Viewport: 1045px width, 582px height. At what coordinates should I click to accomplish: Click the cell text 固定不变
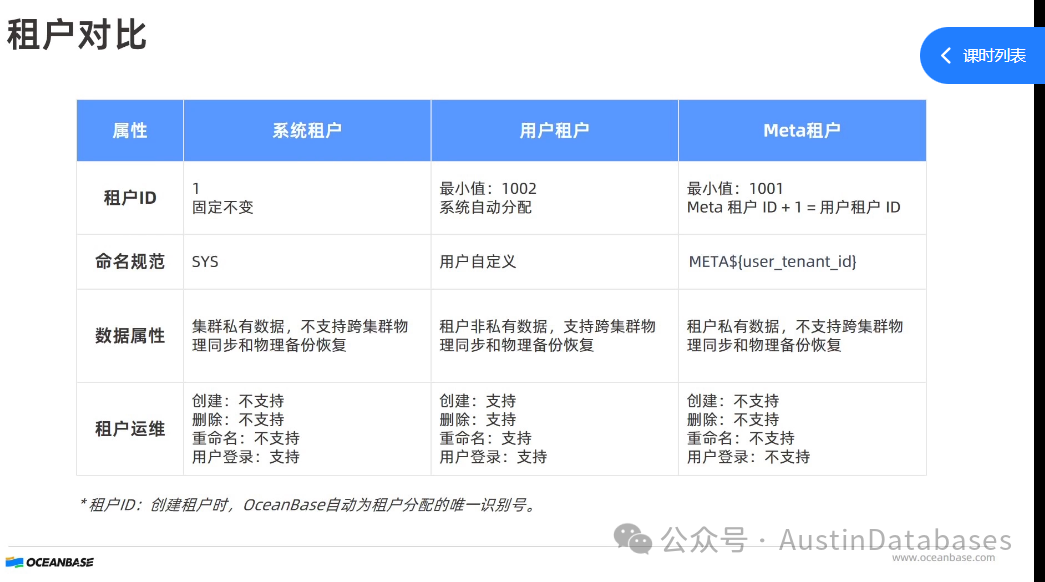(x=223, y=207)
